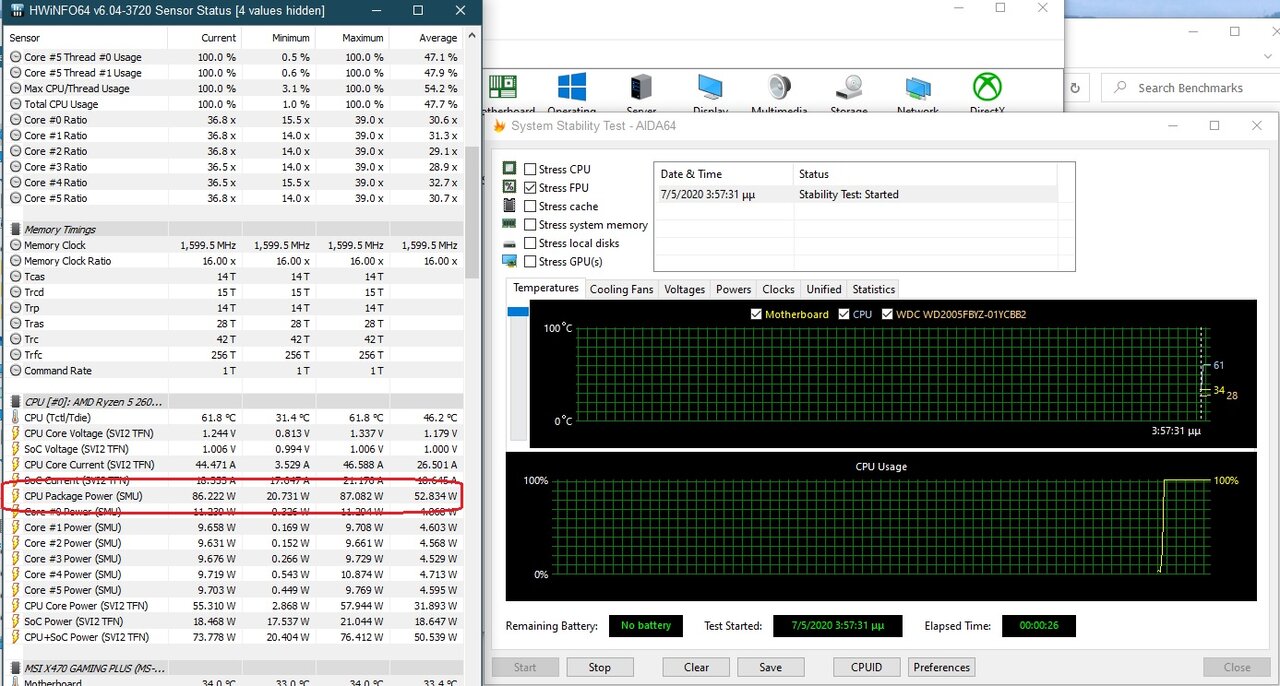Screen dimensions: 1280x686
Task: Select the Max CPU/Thread Usage row
Action: [235, 89]
